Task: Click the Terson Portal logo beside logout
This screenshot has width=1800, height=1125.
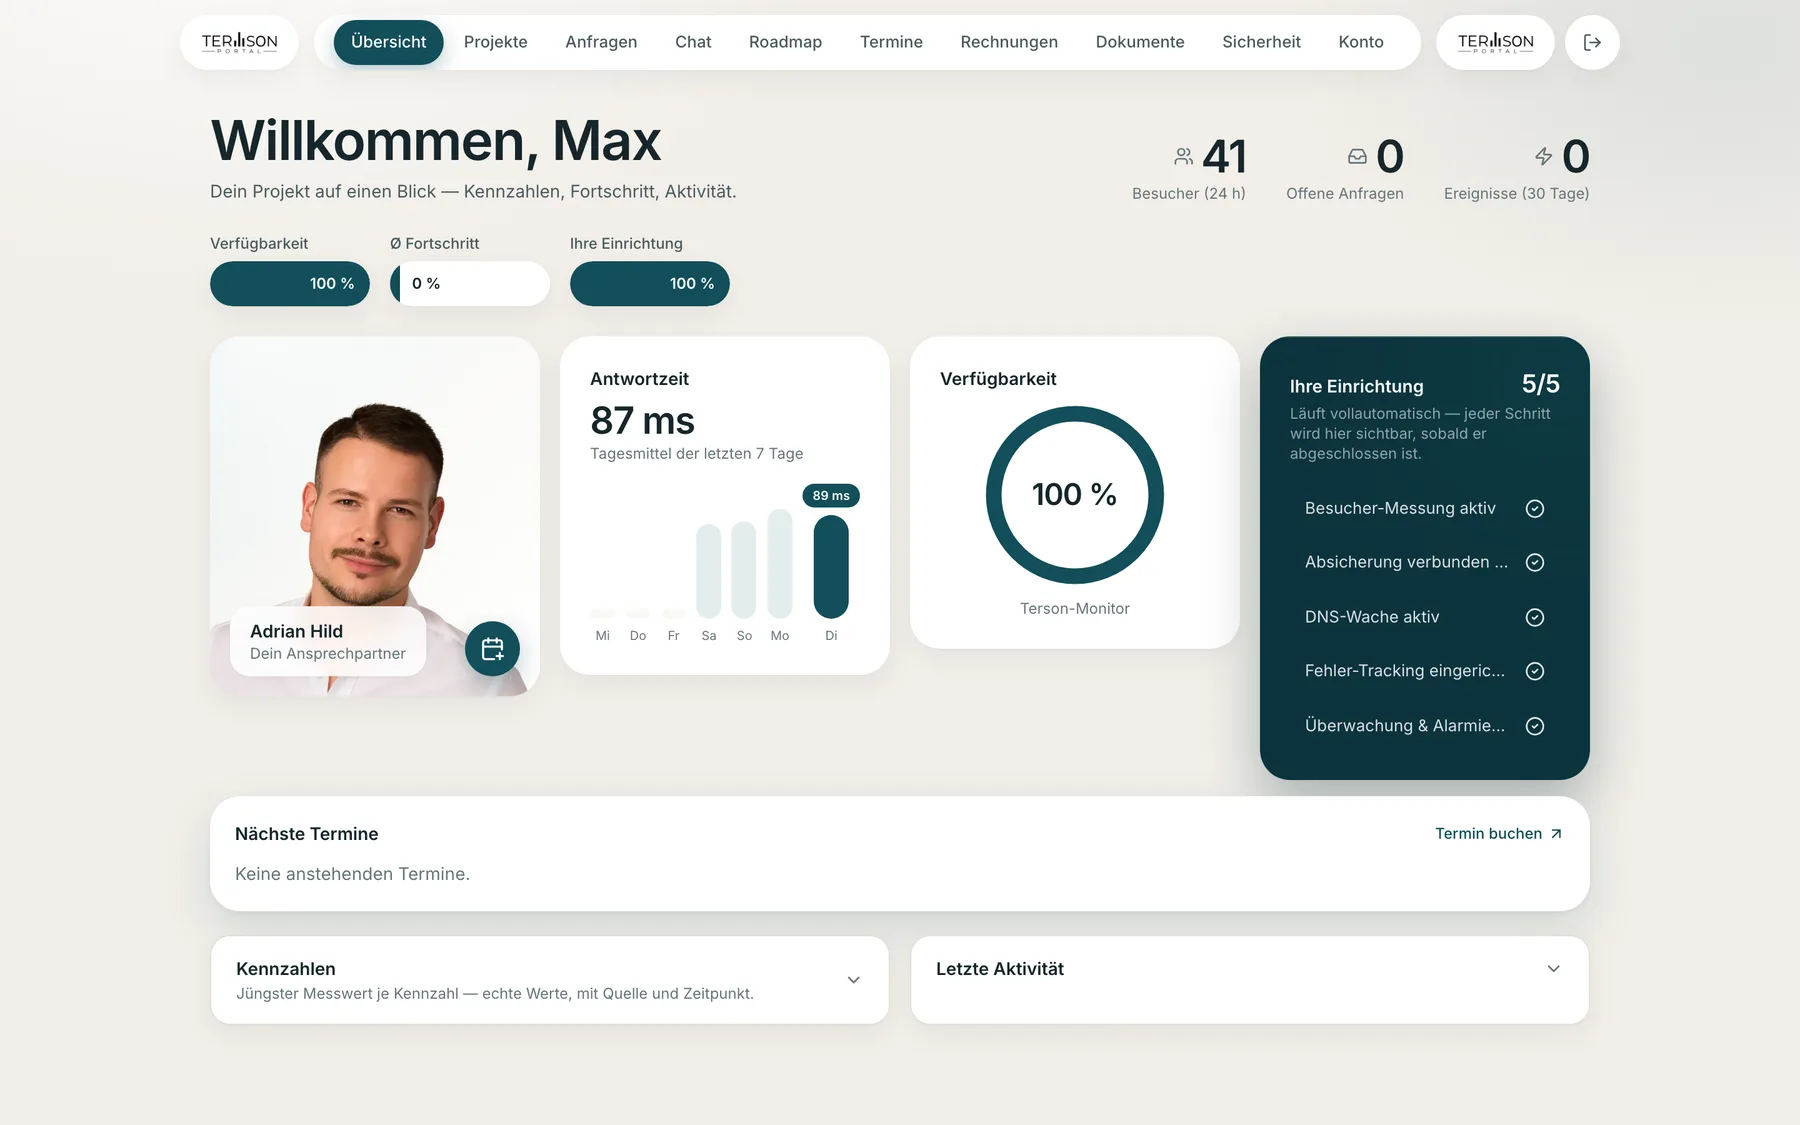Action: [1495, 42]
